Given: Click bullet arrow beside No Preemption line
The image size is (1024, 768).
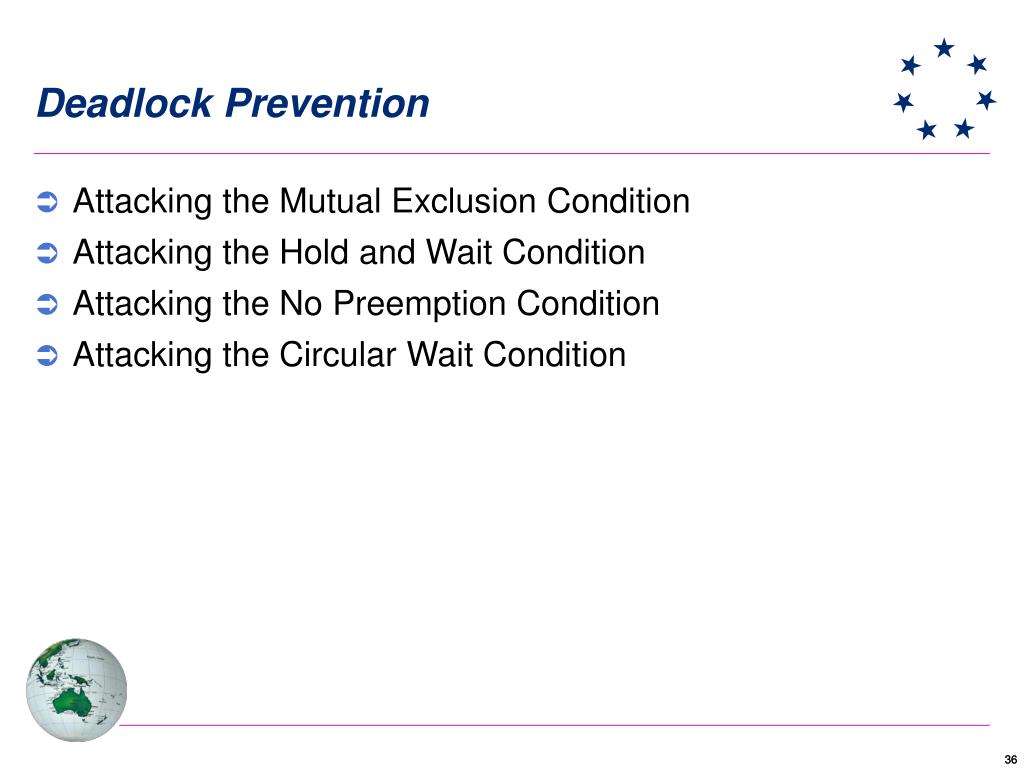Looking at the screenshot, I should click(x=47, y=304).
